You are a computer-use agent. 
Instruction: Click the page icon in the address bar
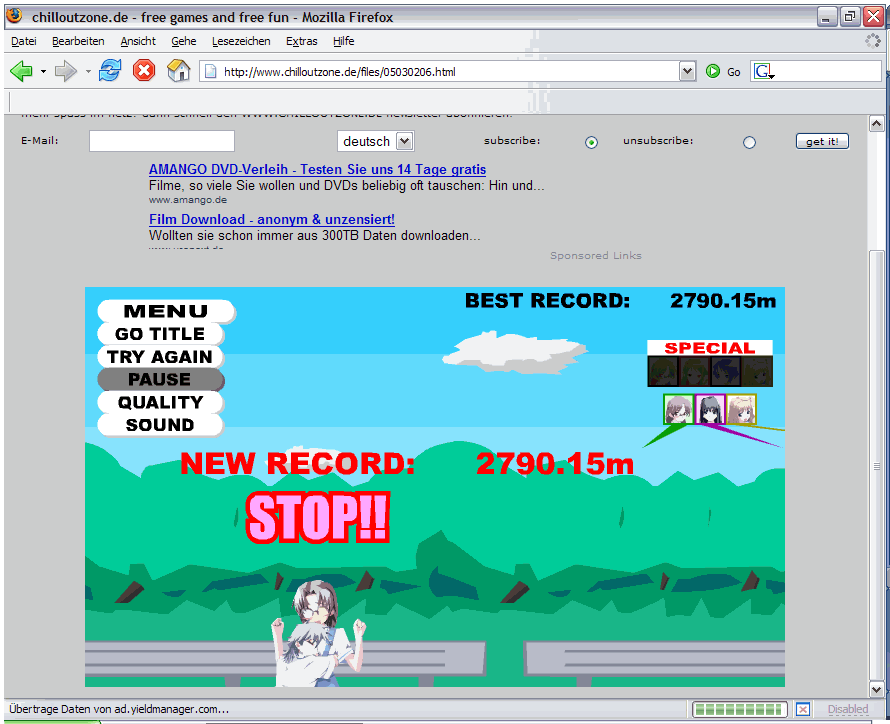click(211, 71)
